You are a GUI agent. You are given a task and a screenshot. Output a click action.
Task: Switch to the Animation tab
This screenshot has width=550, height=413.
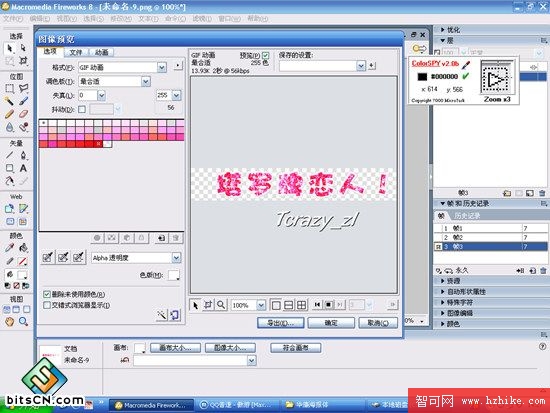(x=101, y=52)
